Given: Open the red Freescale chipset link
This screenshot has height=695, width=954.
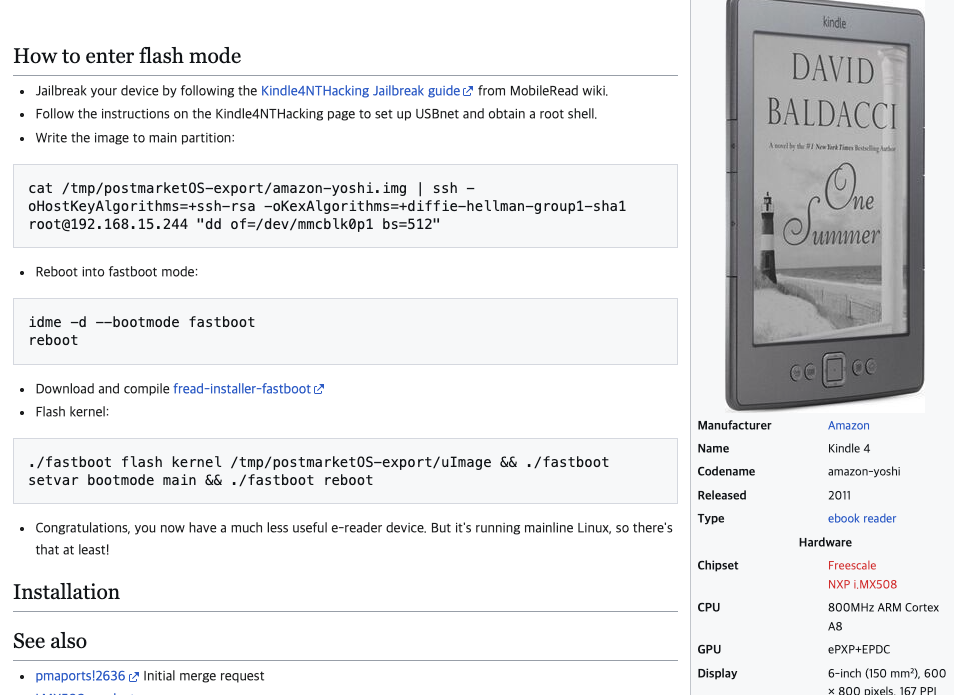Looking at the screenshot, I should coord(852,565).
